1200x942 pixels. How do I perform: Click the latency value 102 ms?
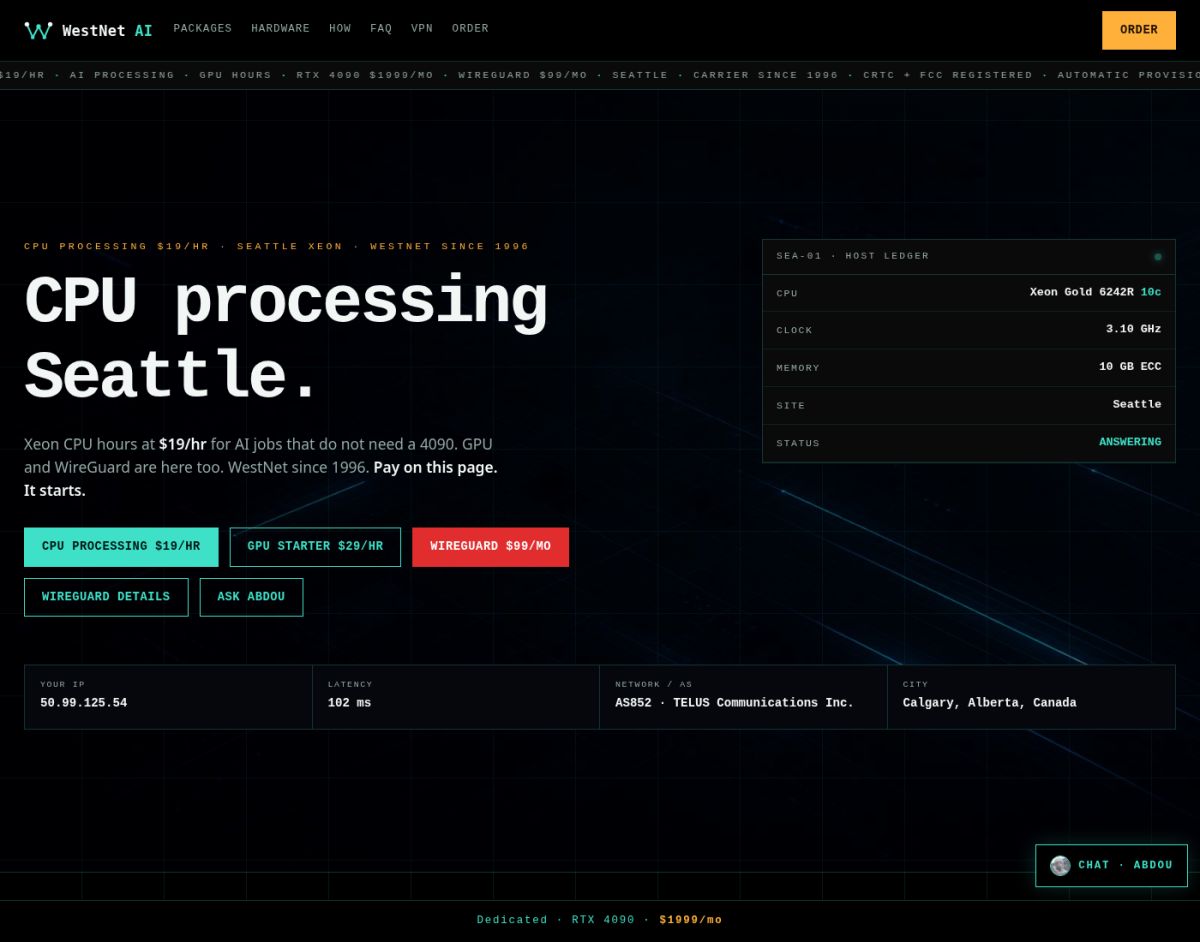[349, 703]
